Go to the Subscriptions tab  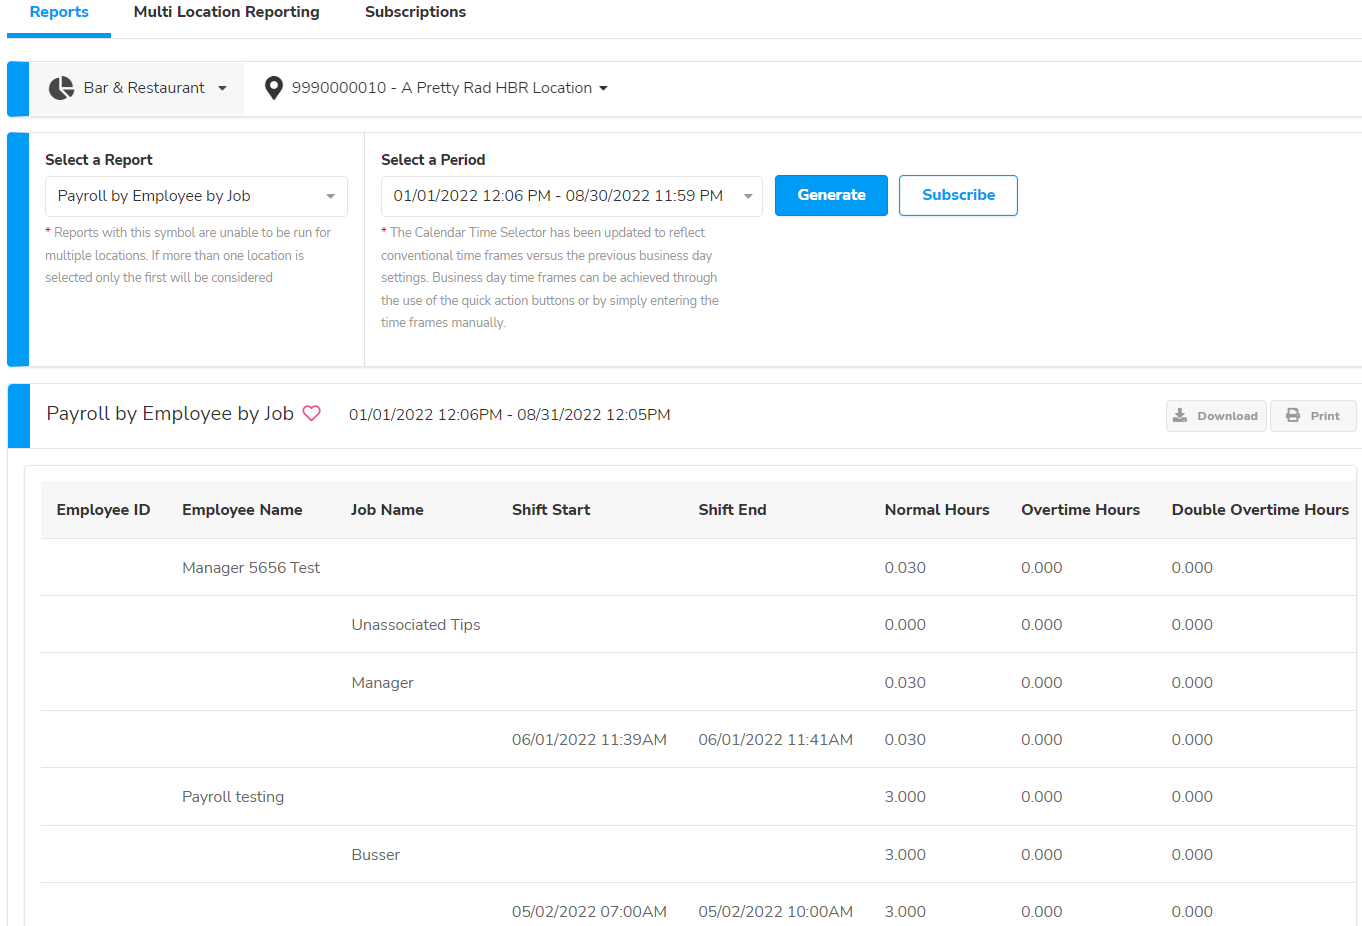point(415,13)
